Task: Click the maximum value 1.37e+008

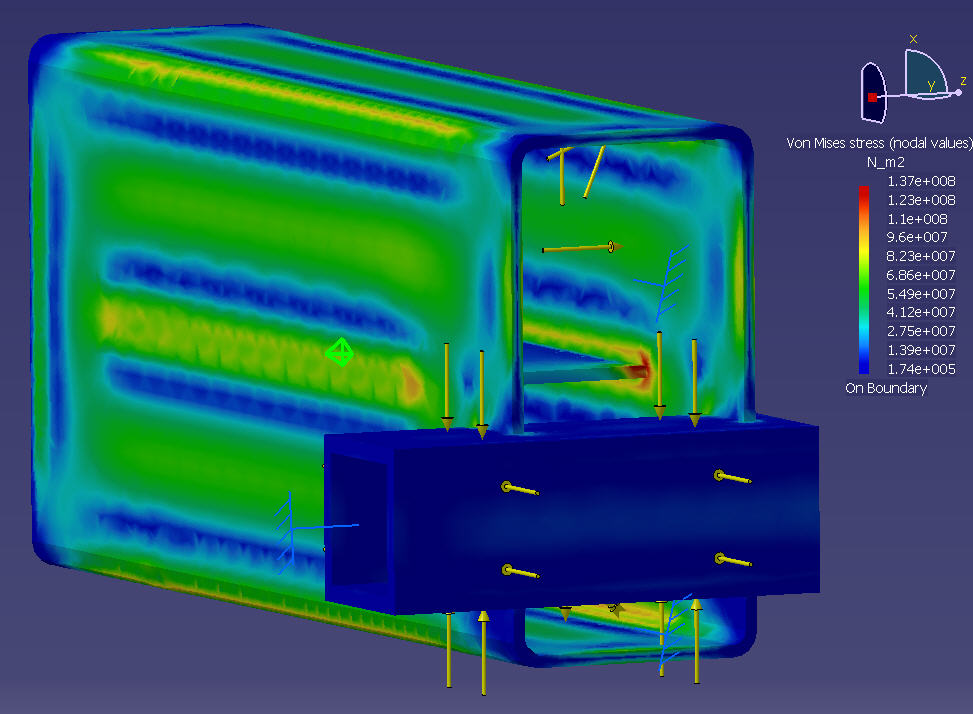Action: coord(921,181)
